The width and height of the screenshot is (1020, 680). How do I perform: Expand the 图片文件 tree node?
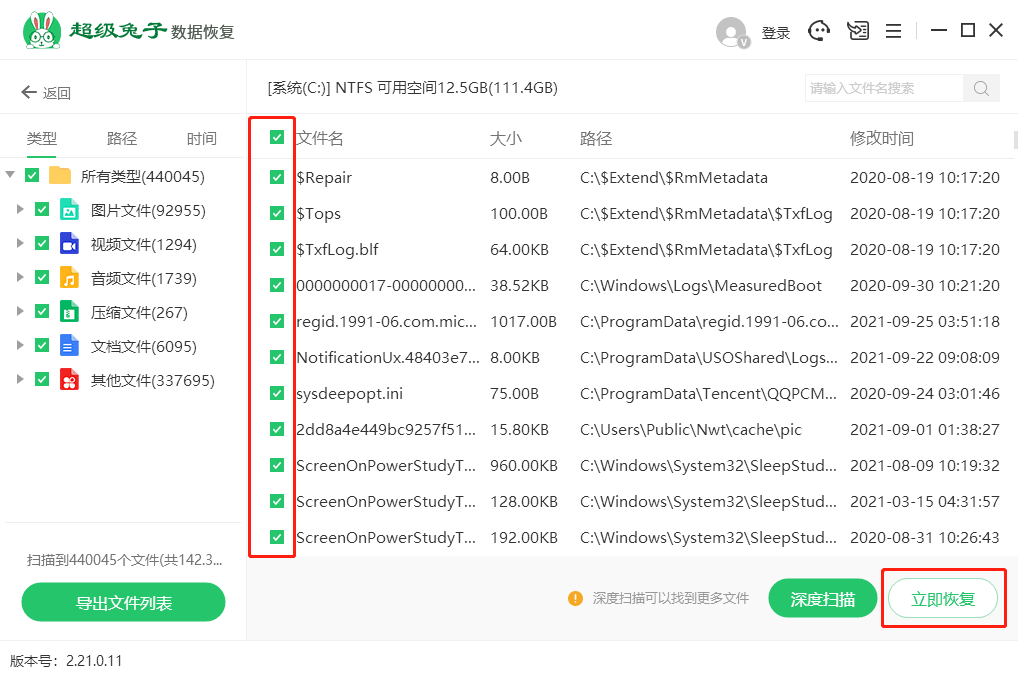[x=20, y=210]
